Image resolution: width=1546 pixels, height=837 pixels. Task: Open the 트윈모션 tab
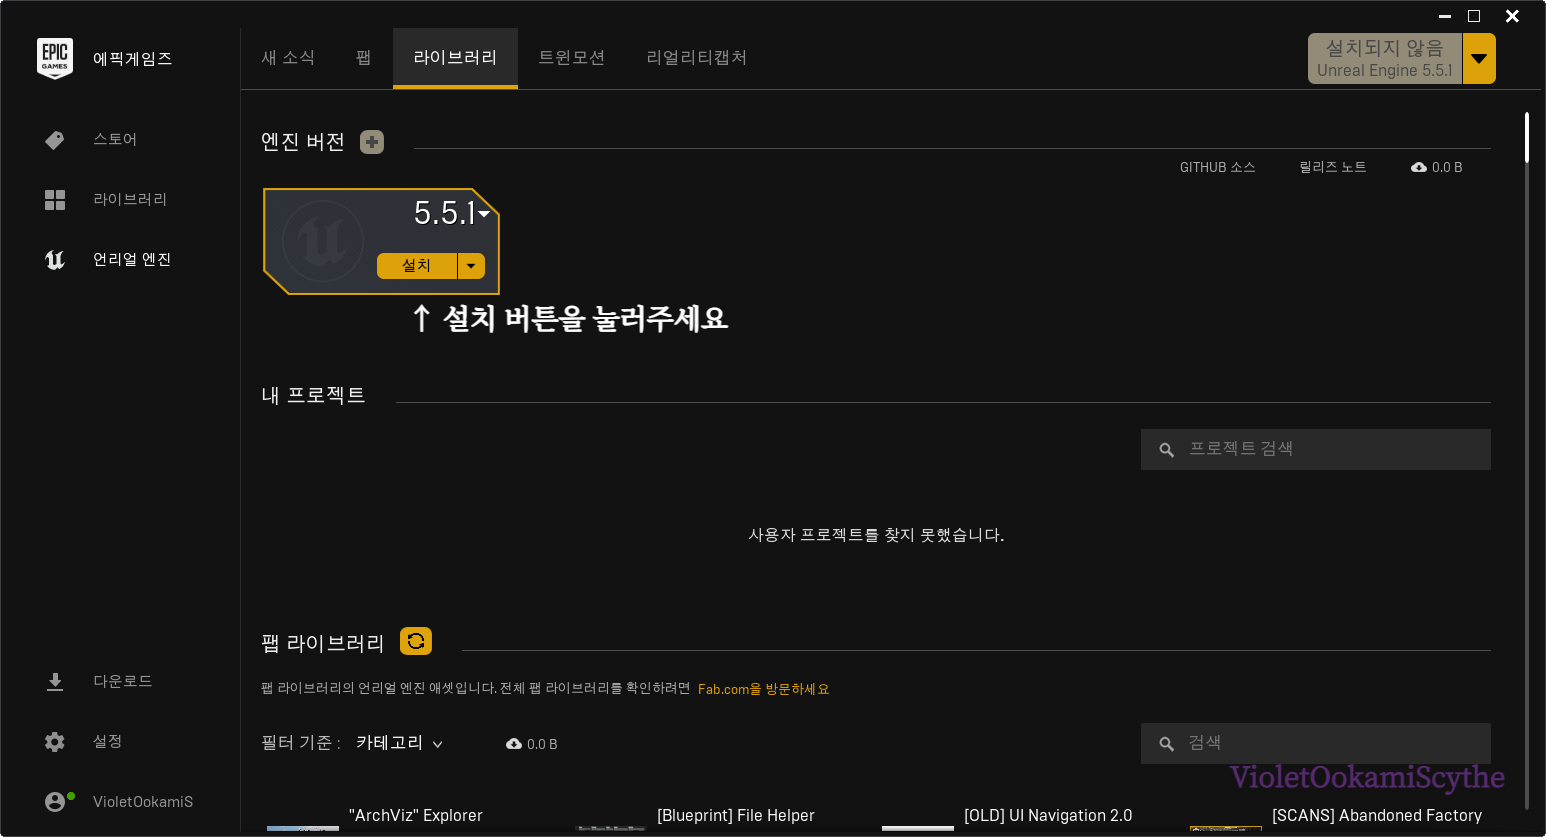tap(572, 58)
